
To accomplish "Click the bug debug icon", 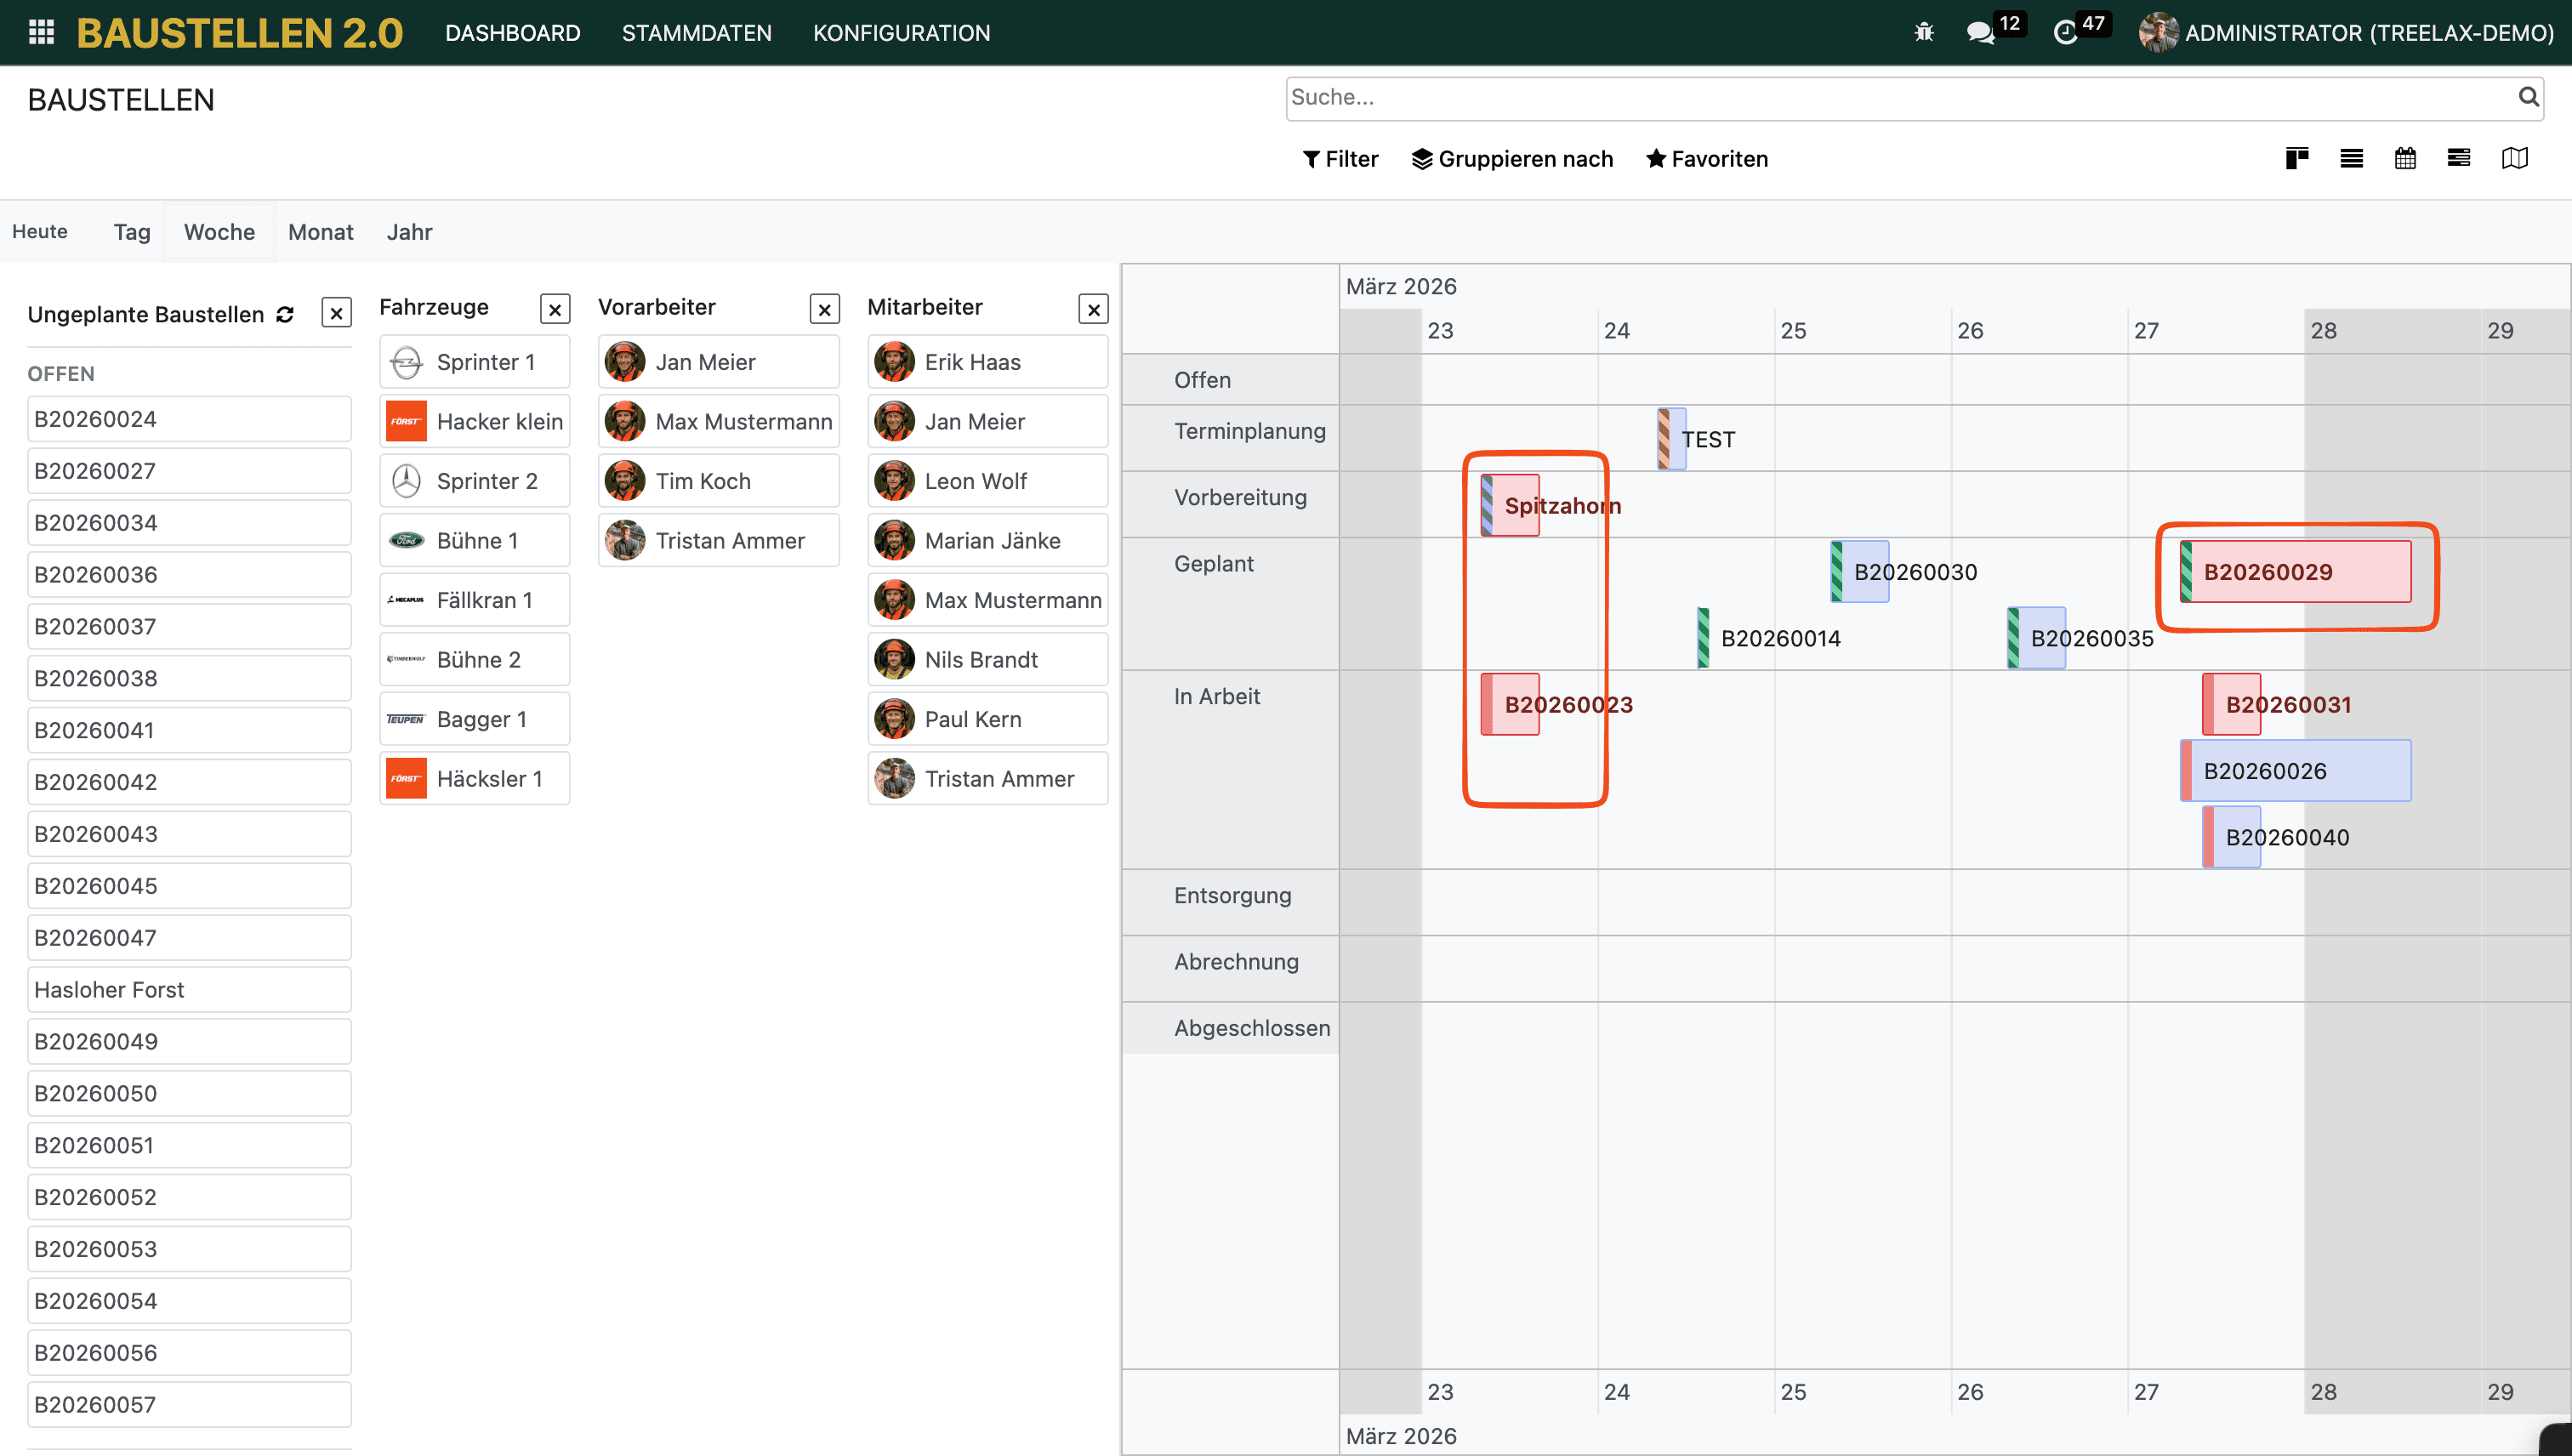I will [x=1923, y=32].
